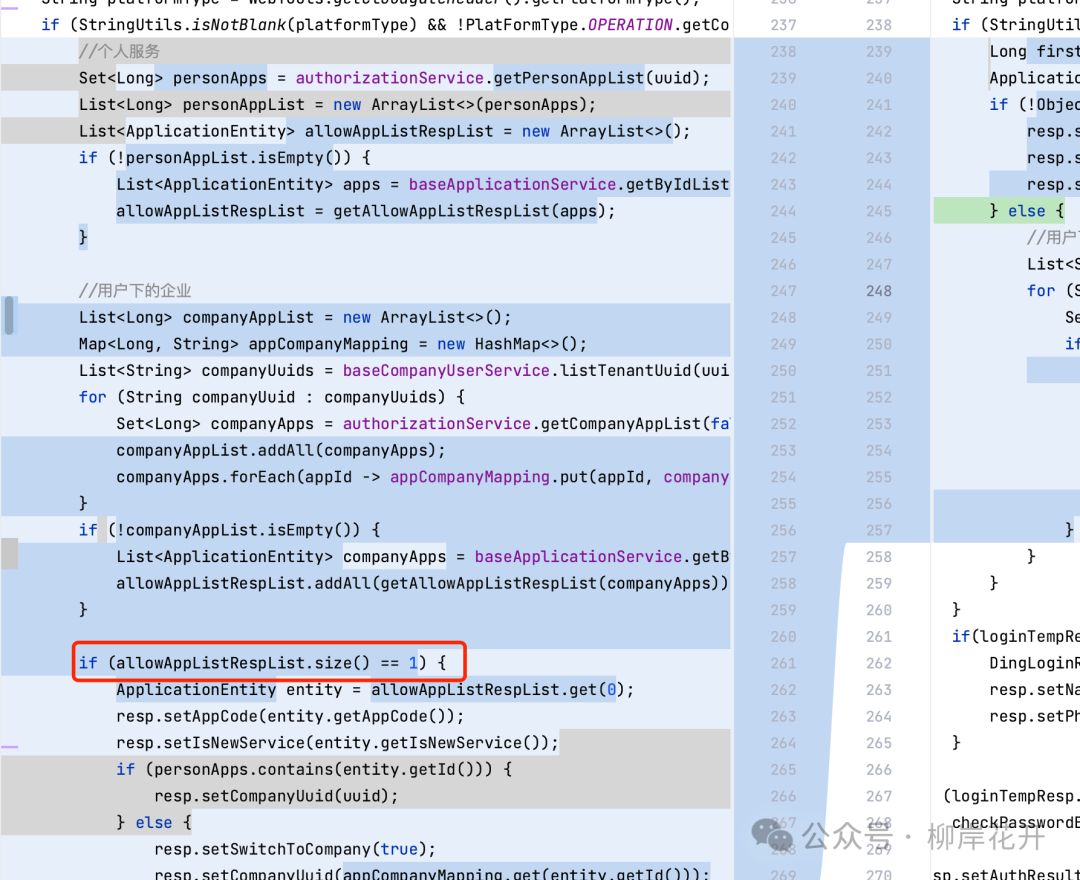Place cursor on the //个人服务 comment
1080x880 pixels.
click(119, 51)
